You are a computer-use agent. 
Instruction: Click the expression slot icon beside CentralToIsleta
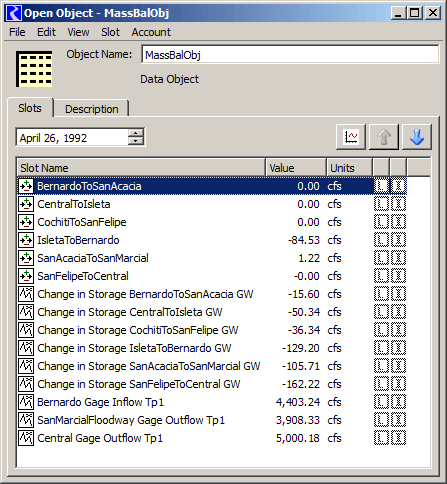pyautogui.click(x=26, y=204)
